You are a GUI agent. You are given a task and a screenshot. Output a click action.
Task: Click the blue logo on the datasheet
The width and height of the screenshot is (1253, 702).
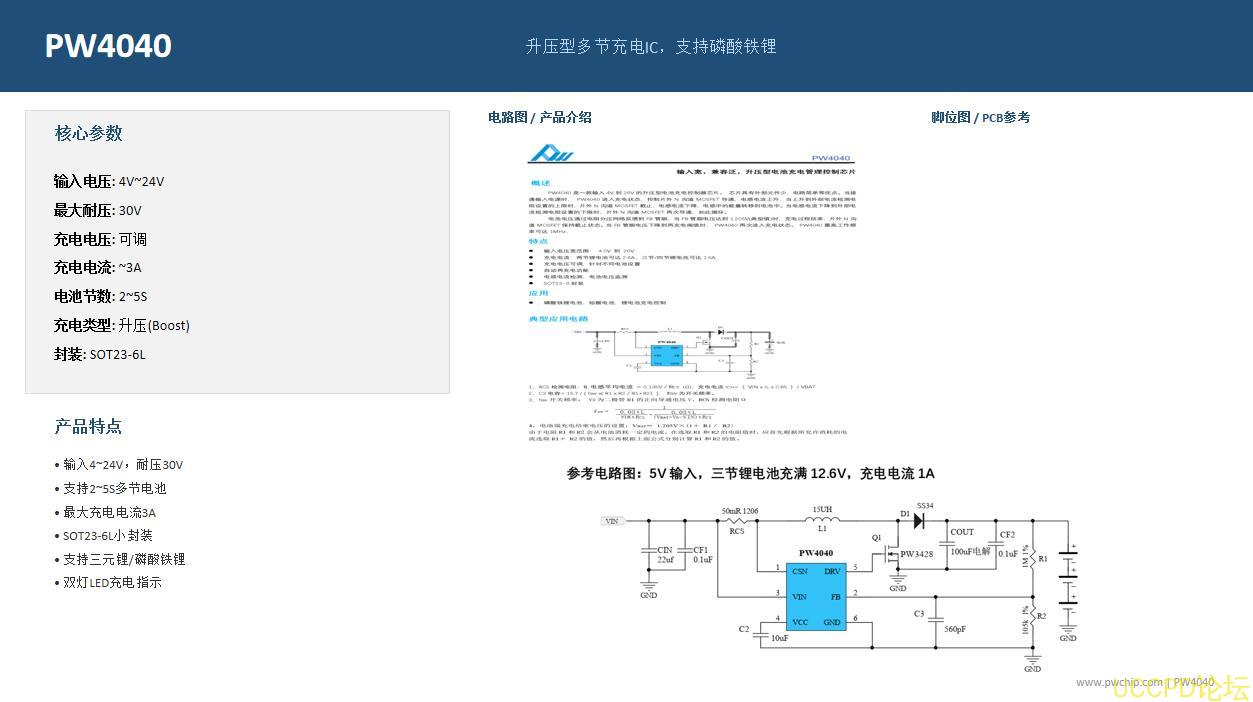pos(550,154)
